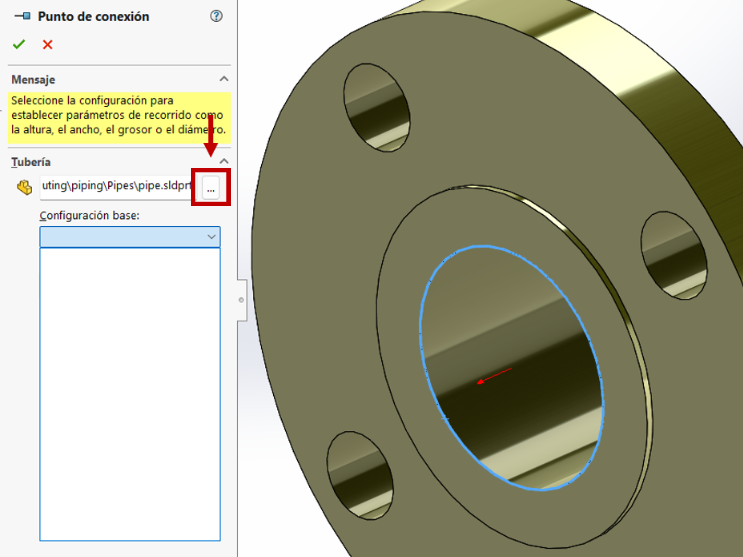Click the pipe file path field
This screenshot has height=557, width=743.
pos(117,186)
